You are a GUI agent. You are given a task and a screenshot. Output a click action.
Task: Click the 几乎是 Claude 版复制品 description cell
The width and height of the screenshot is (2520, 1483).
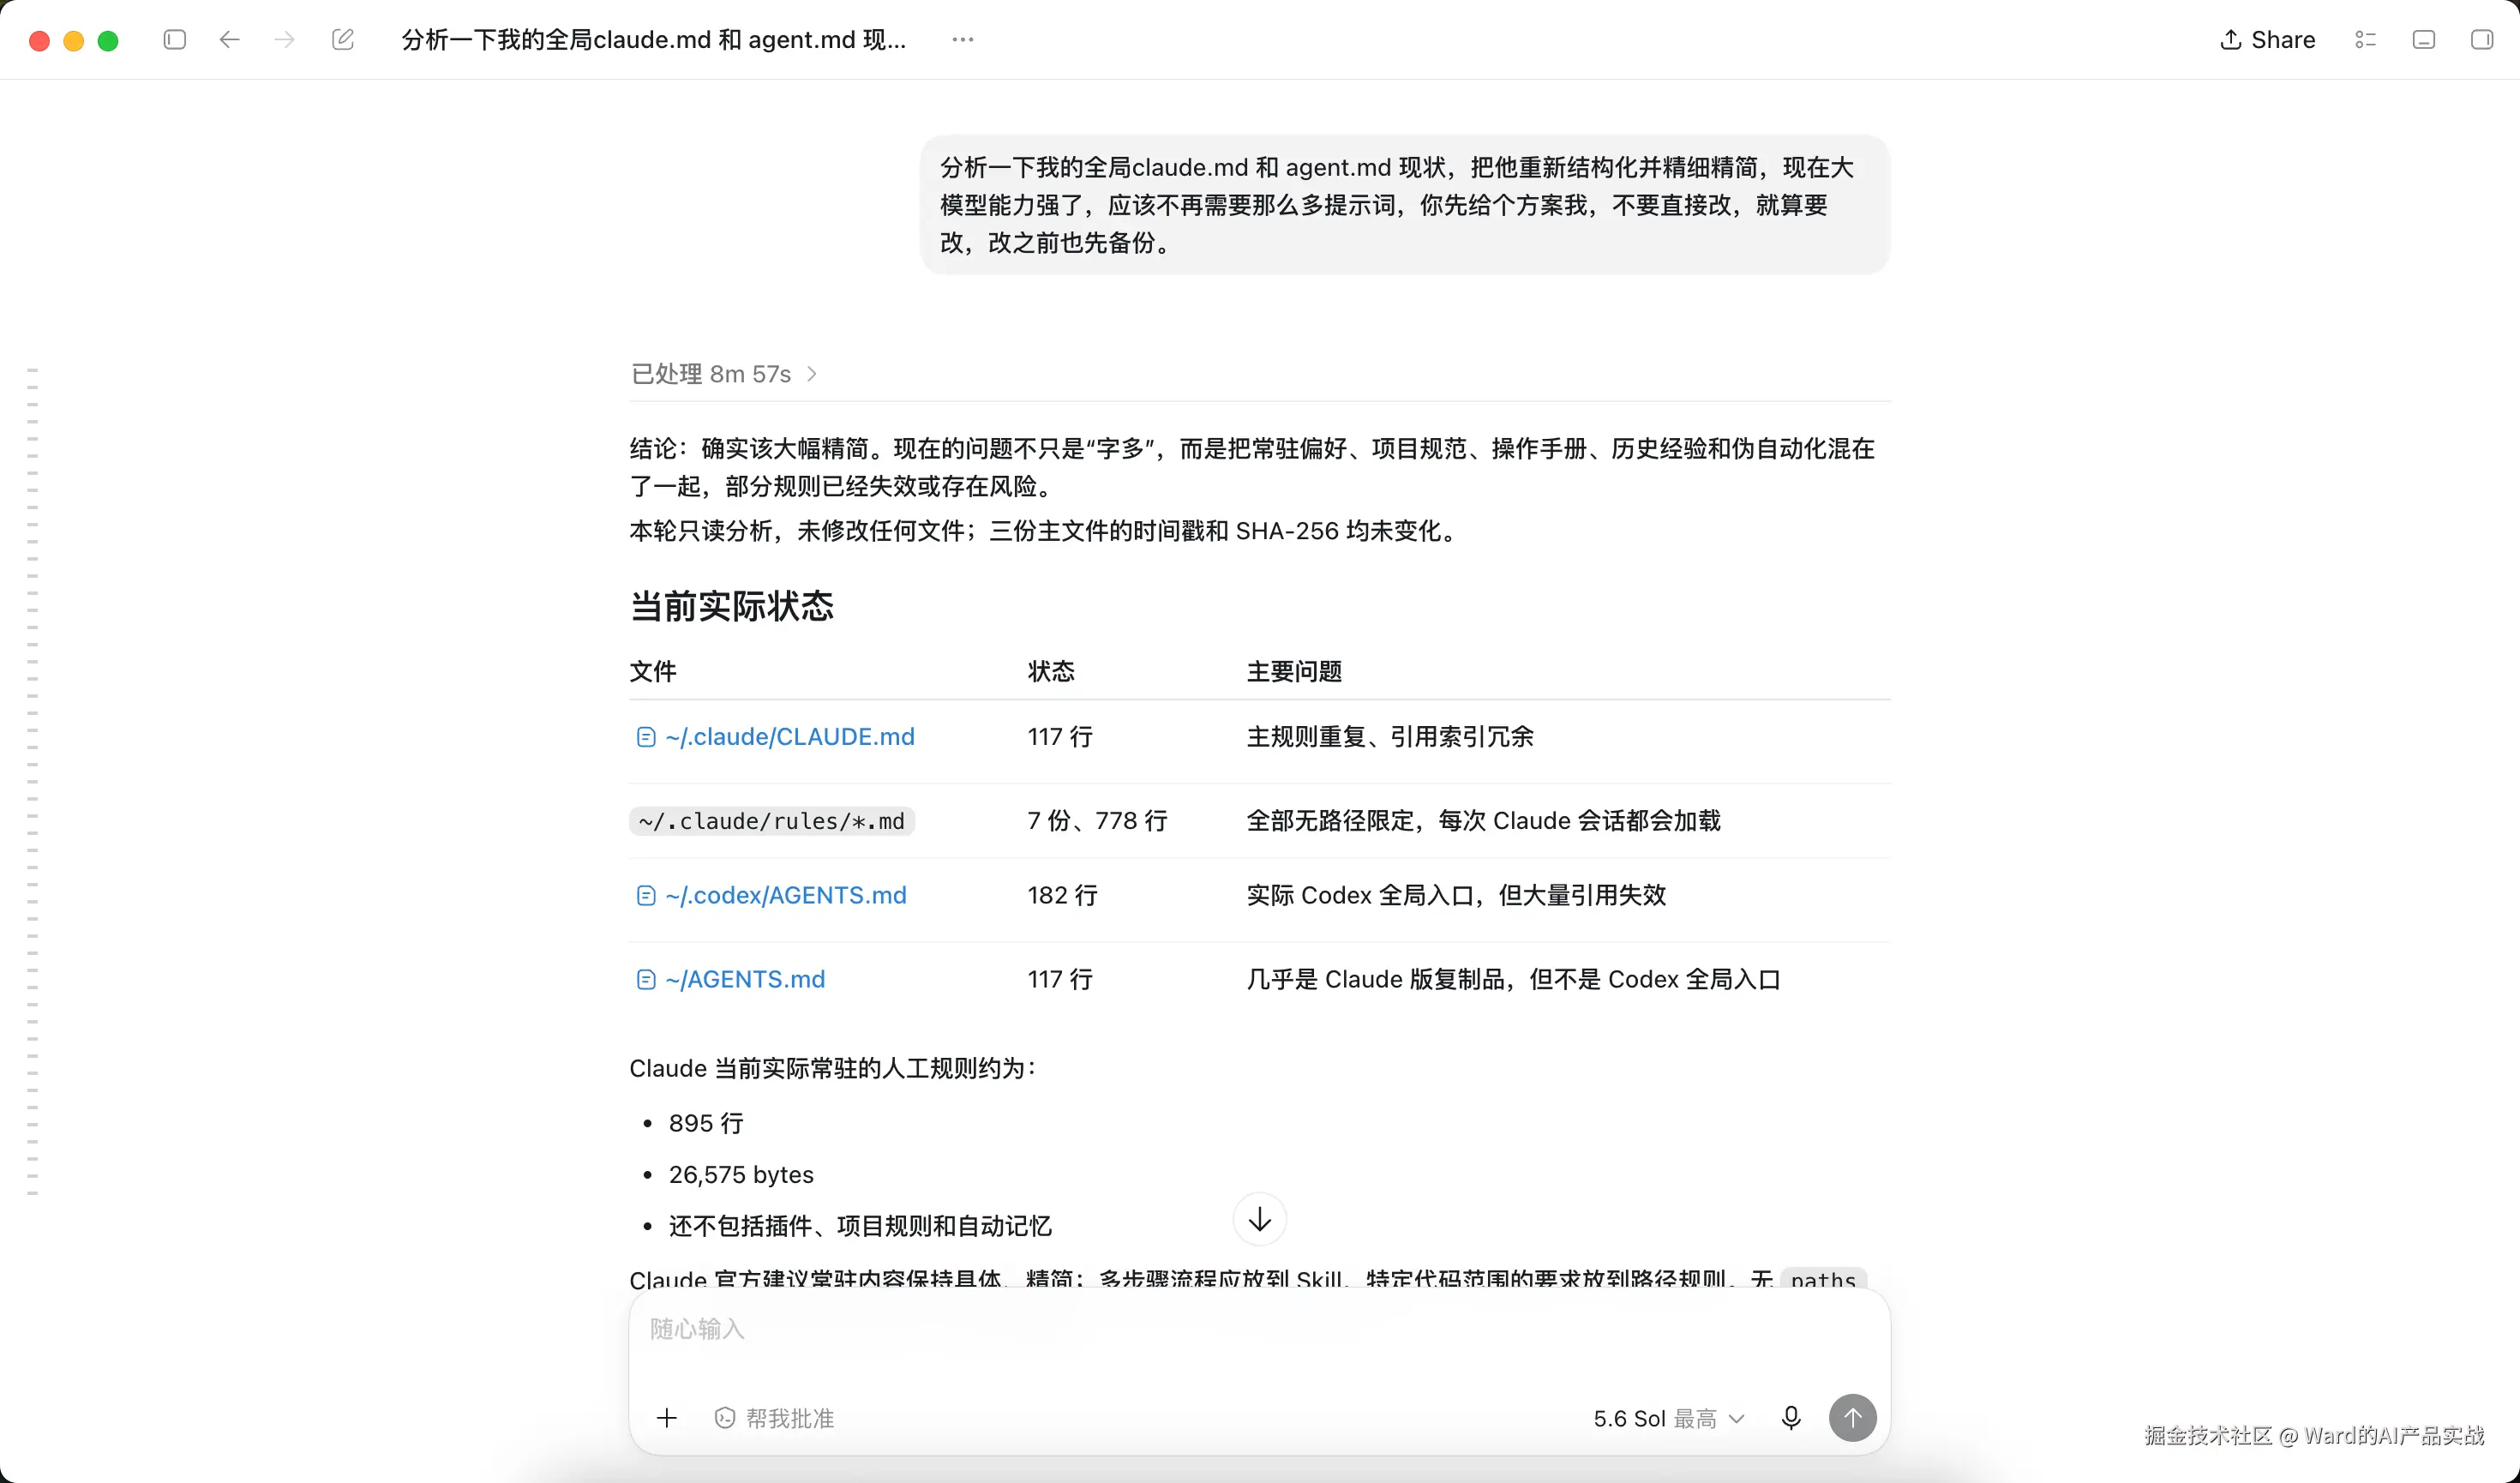coord(1514,979)
